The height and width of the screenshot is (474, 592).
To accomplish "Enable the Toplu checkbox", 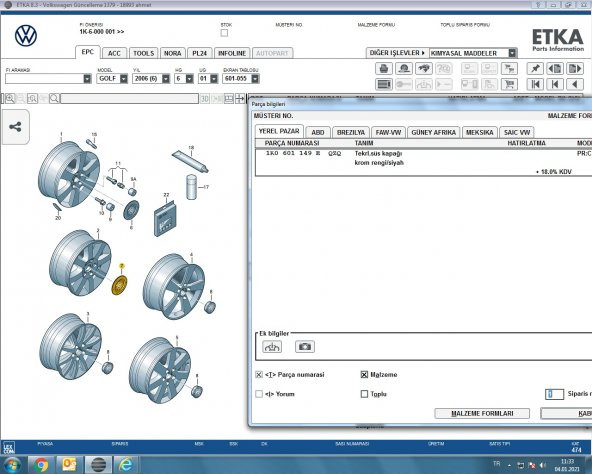I will 364,394.
